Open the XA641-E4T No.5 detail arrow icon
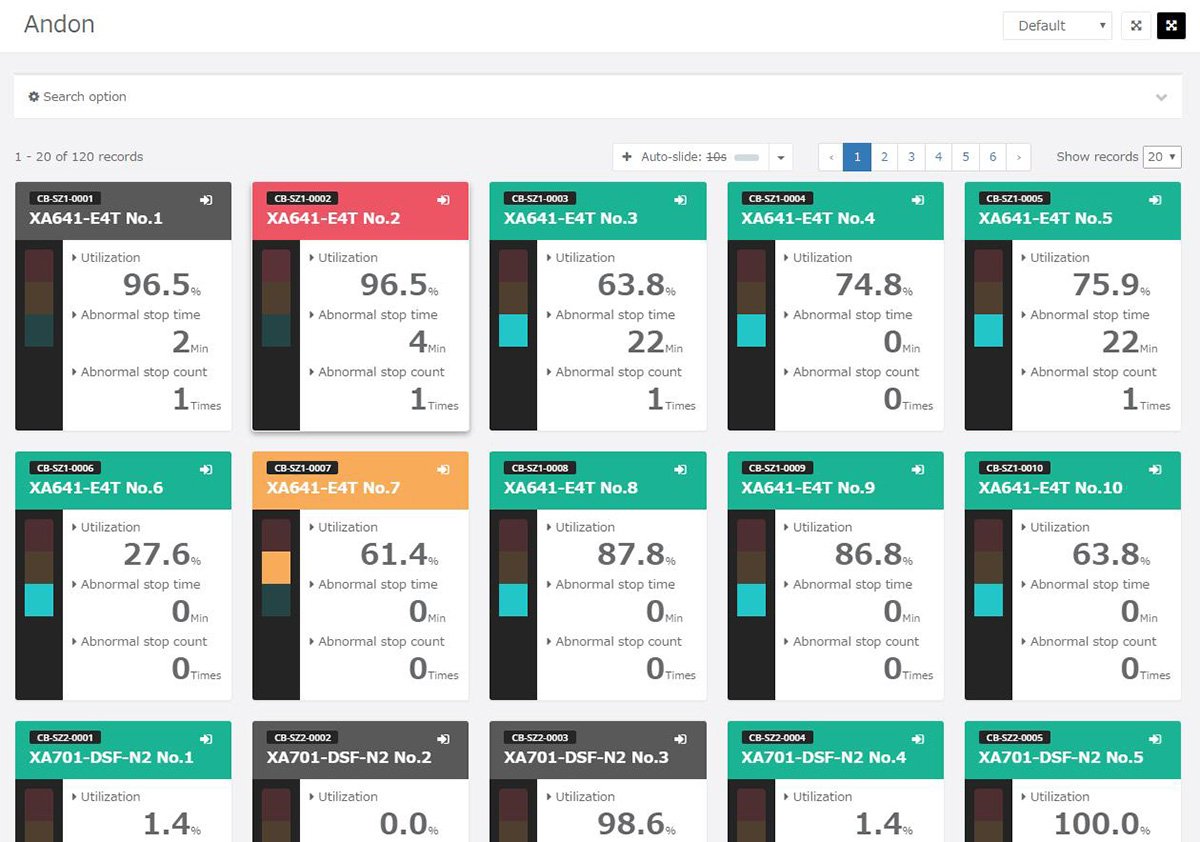This screenshot has height=842, width=1200. [x=1155, y=200]
